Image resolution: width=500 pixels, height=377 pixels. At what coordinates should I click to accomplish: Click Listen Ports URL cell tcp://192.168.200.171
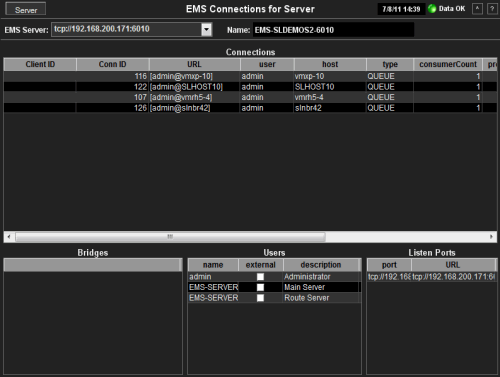coord(453,277)
